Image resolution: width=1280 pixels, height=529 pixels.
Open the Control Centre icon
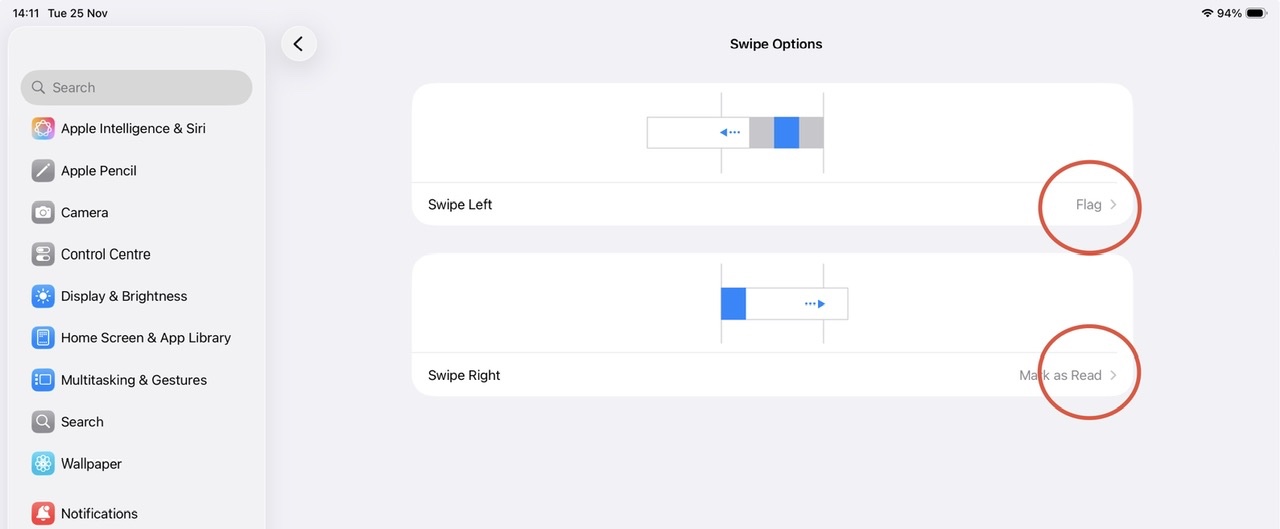pos(43,255)
